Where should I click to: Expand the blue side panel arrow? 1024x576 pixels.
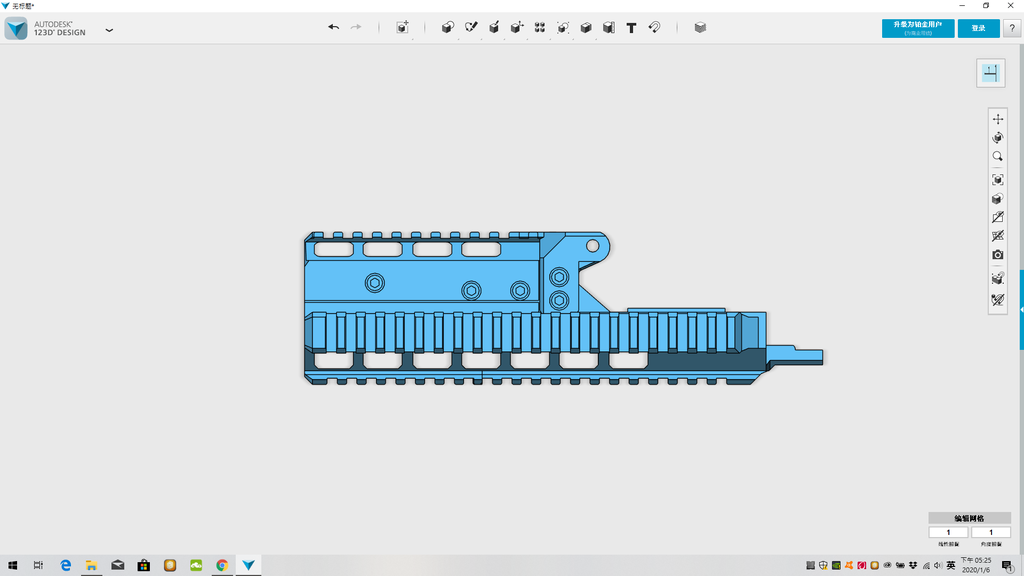[1021, 310]
